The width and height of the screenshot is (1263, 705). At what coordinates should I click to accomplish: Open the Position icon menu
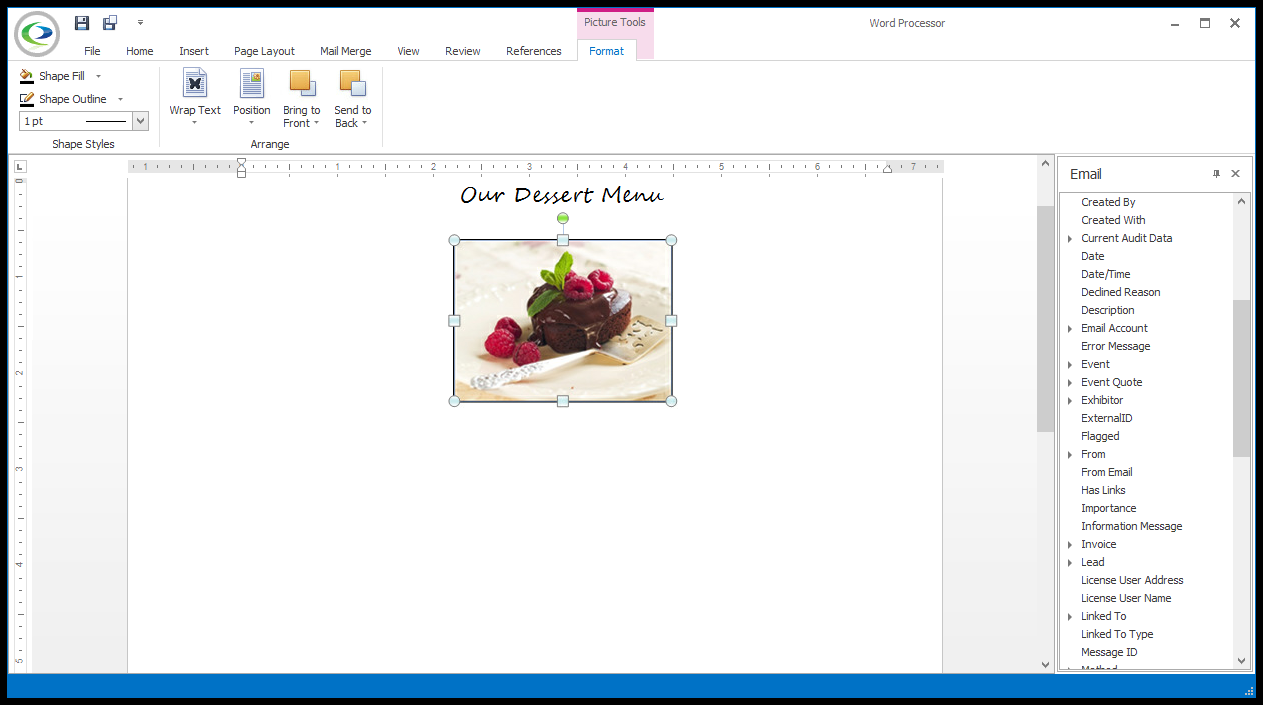click(x=252, y=83)
